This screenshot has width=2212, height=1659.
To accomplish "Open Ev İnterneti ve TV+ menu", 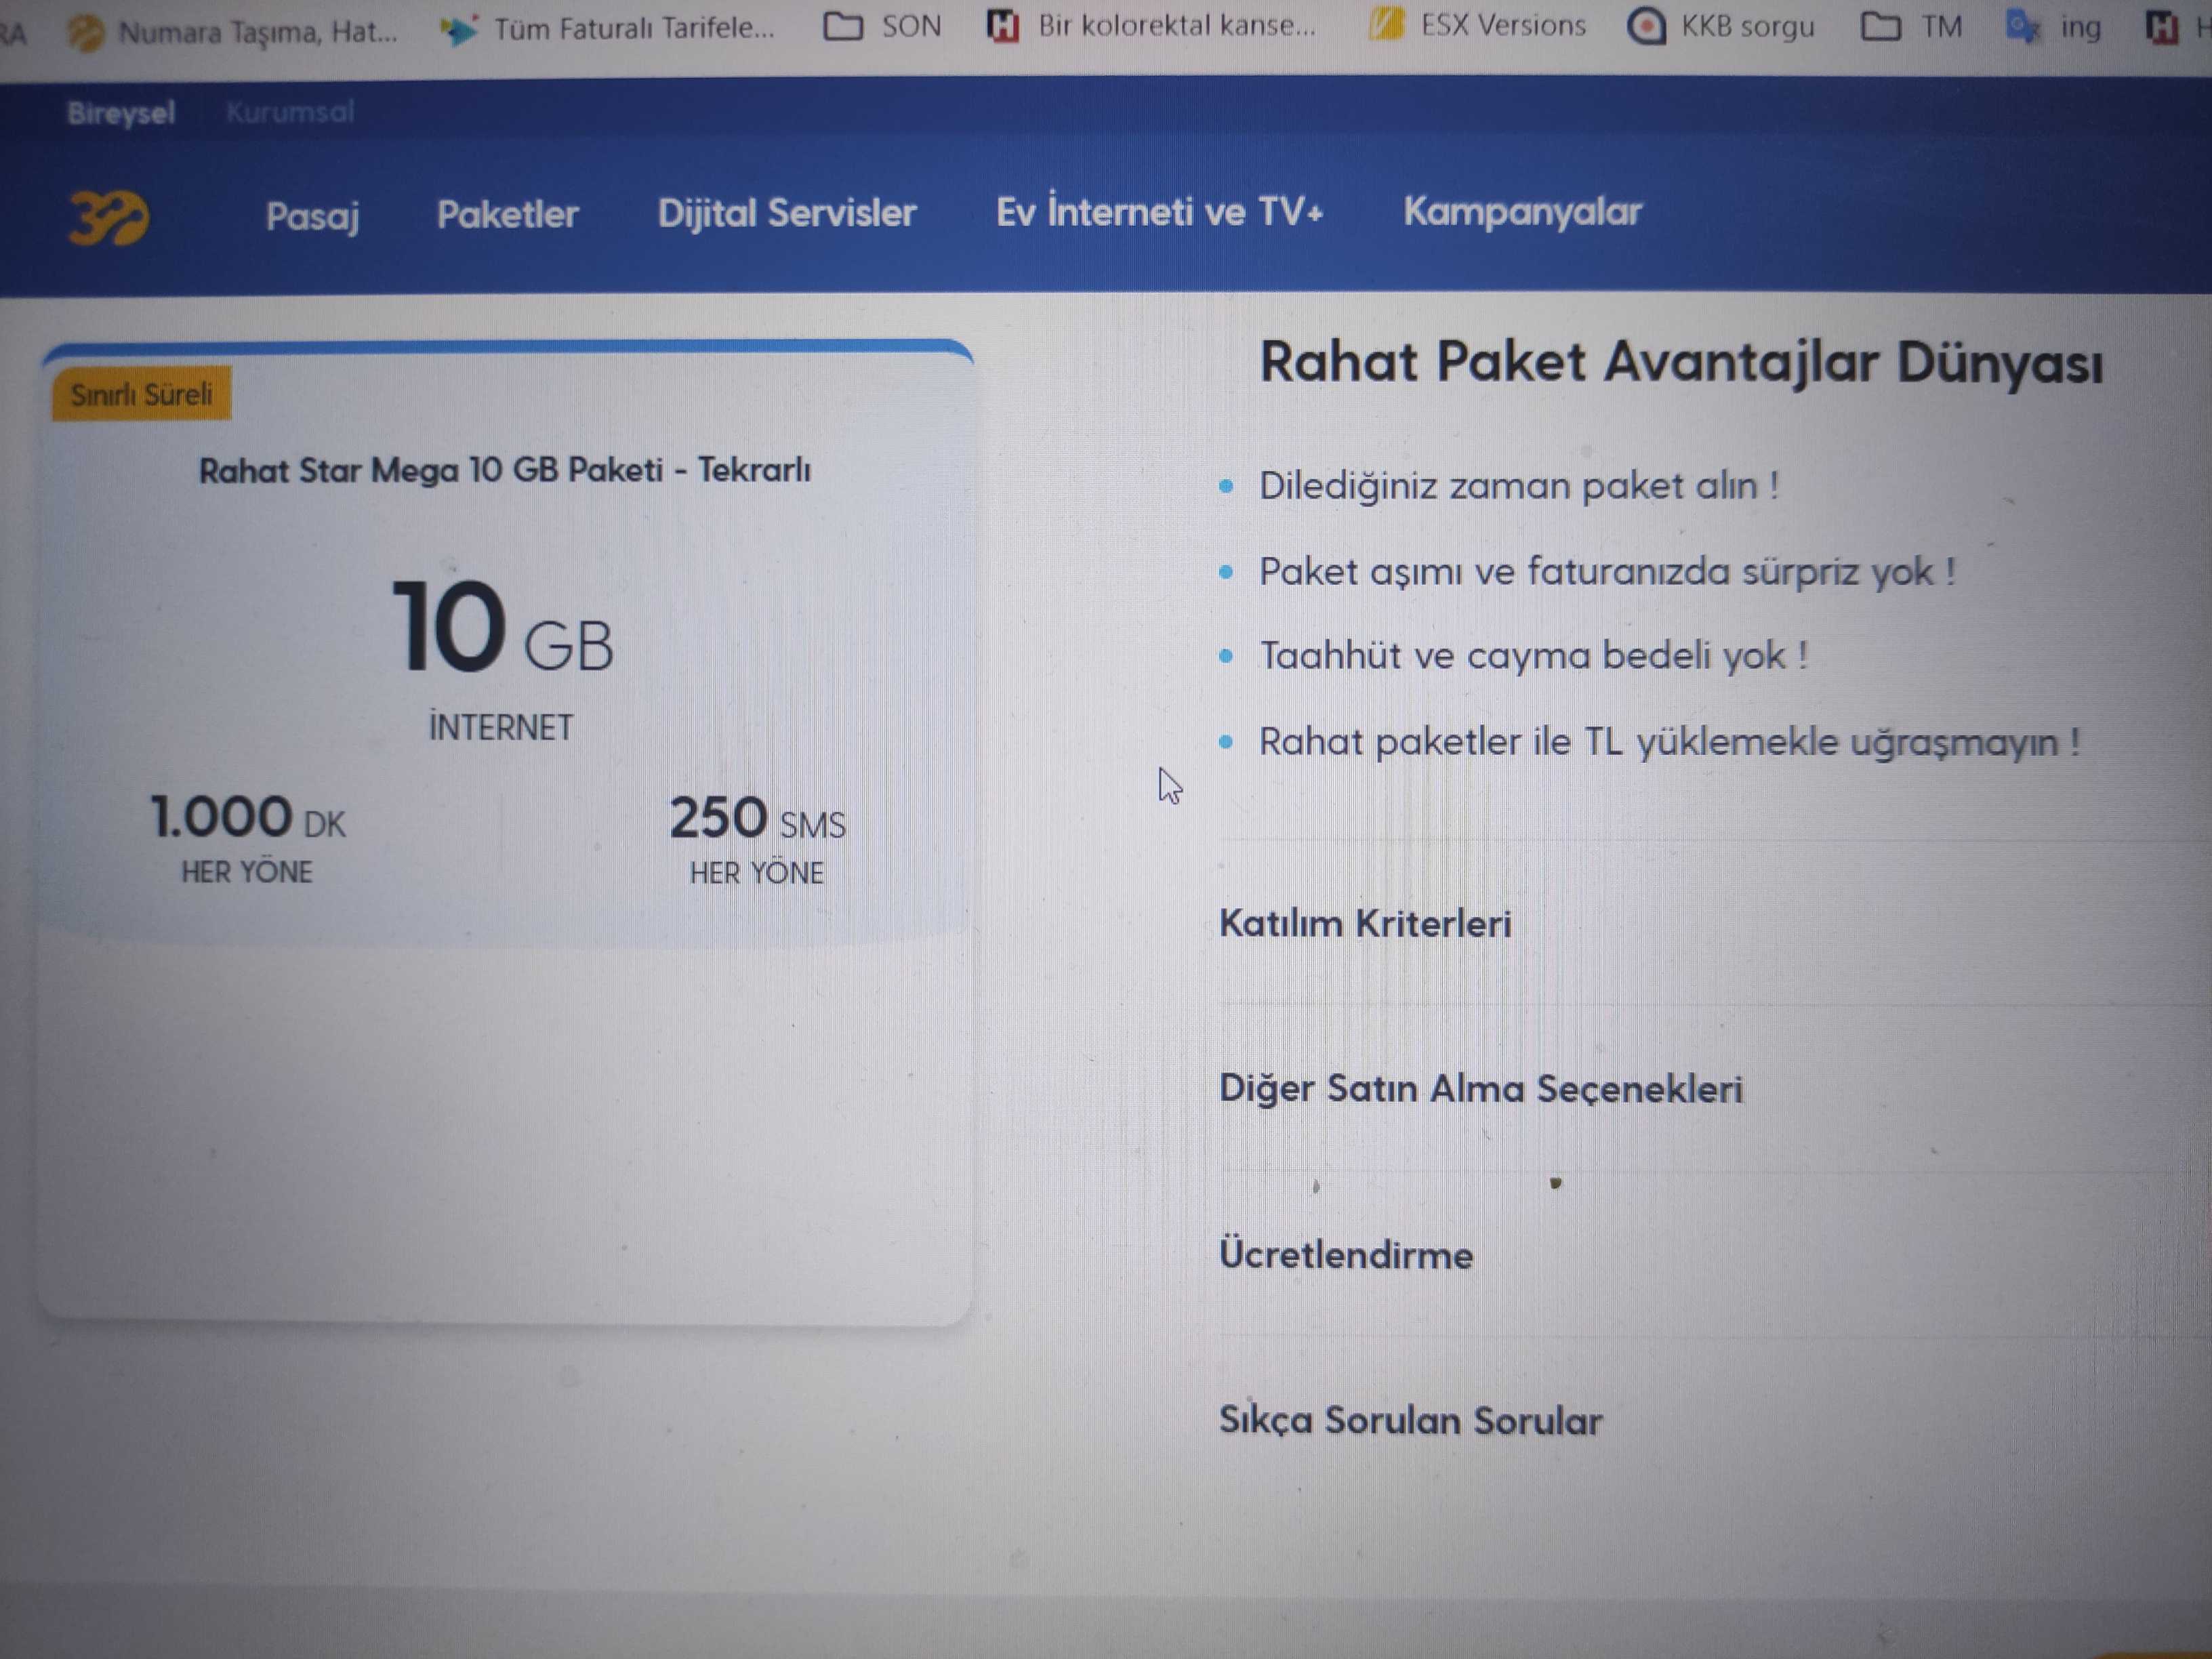I will point(1159,211).
